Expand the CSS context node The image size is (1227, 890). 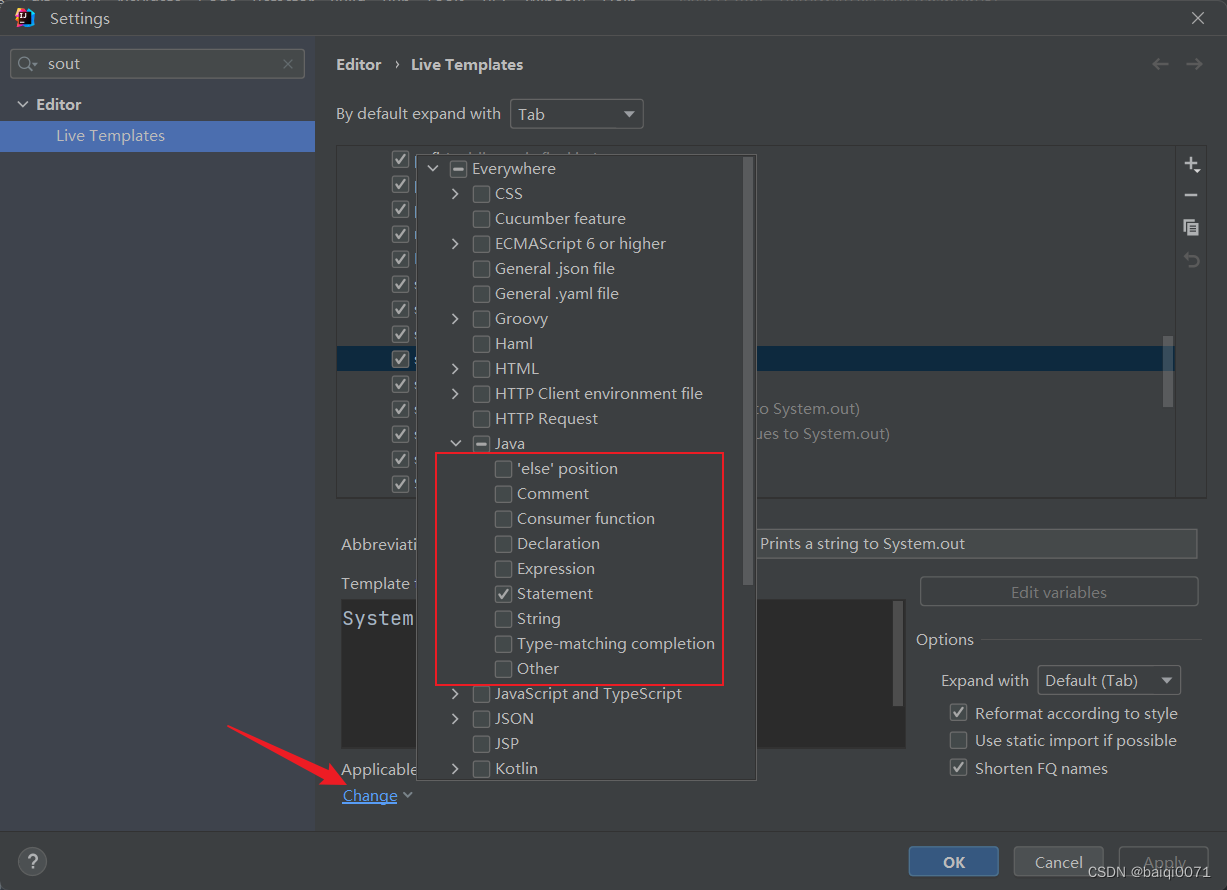pyautogui.click(x=456, y=194)
